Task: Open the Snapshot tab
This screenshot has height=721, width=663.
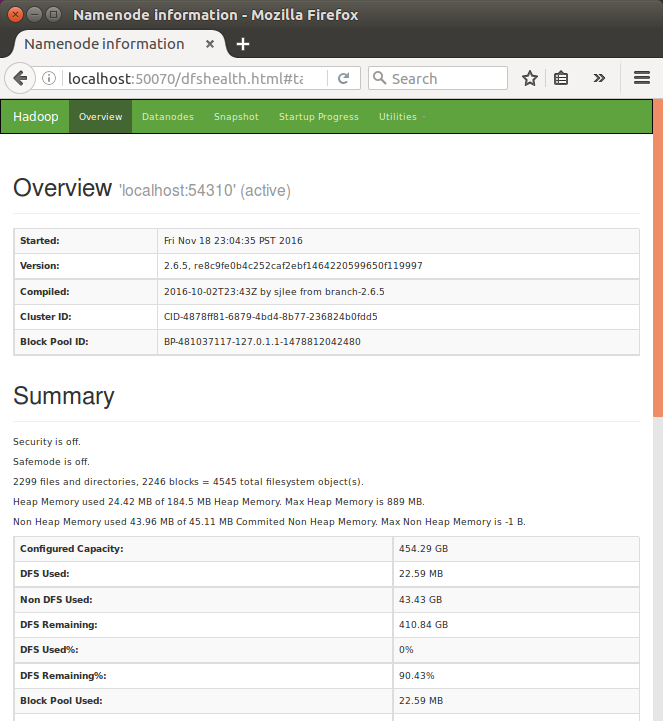Action: (236, 117)
